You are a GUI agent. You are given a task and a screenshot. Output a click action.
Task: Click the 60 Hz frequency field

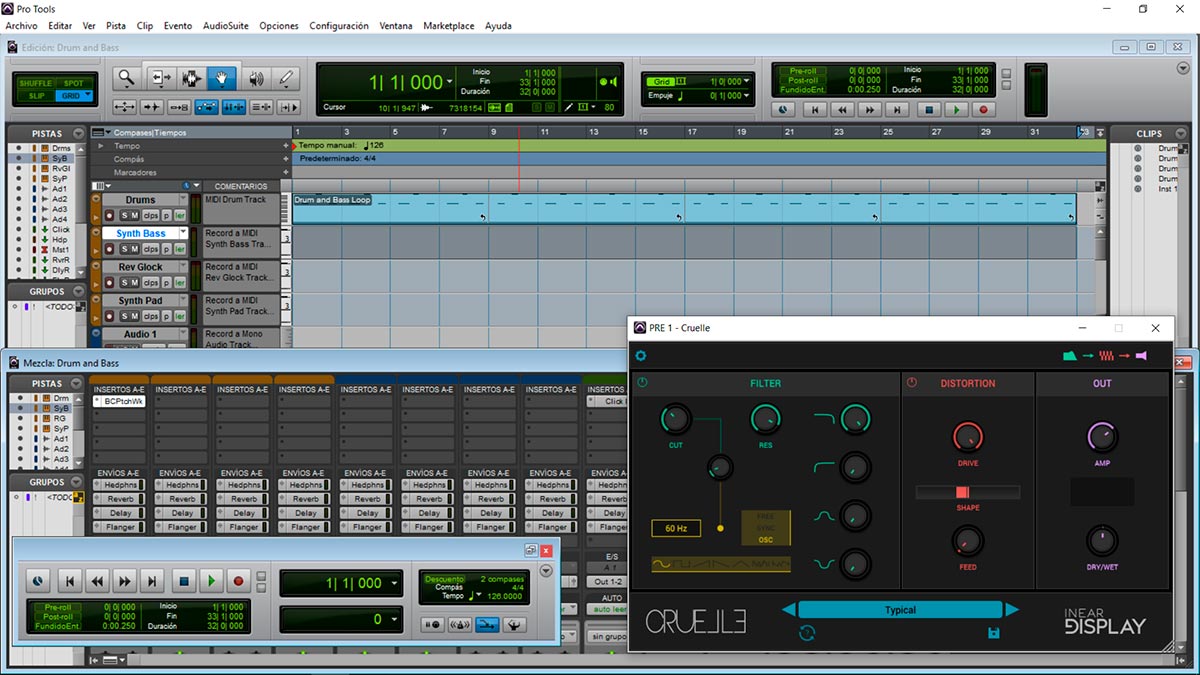(676, 527)
